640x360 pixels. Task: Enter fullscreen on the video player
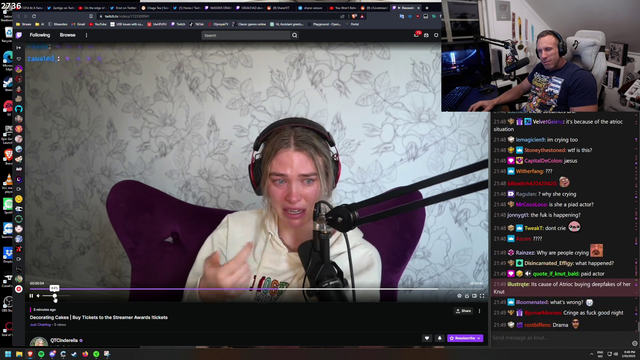[x=482, y=296]
